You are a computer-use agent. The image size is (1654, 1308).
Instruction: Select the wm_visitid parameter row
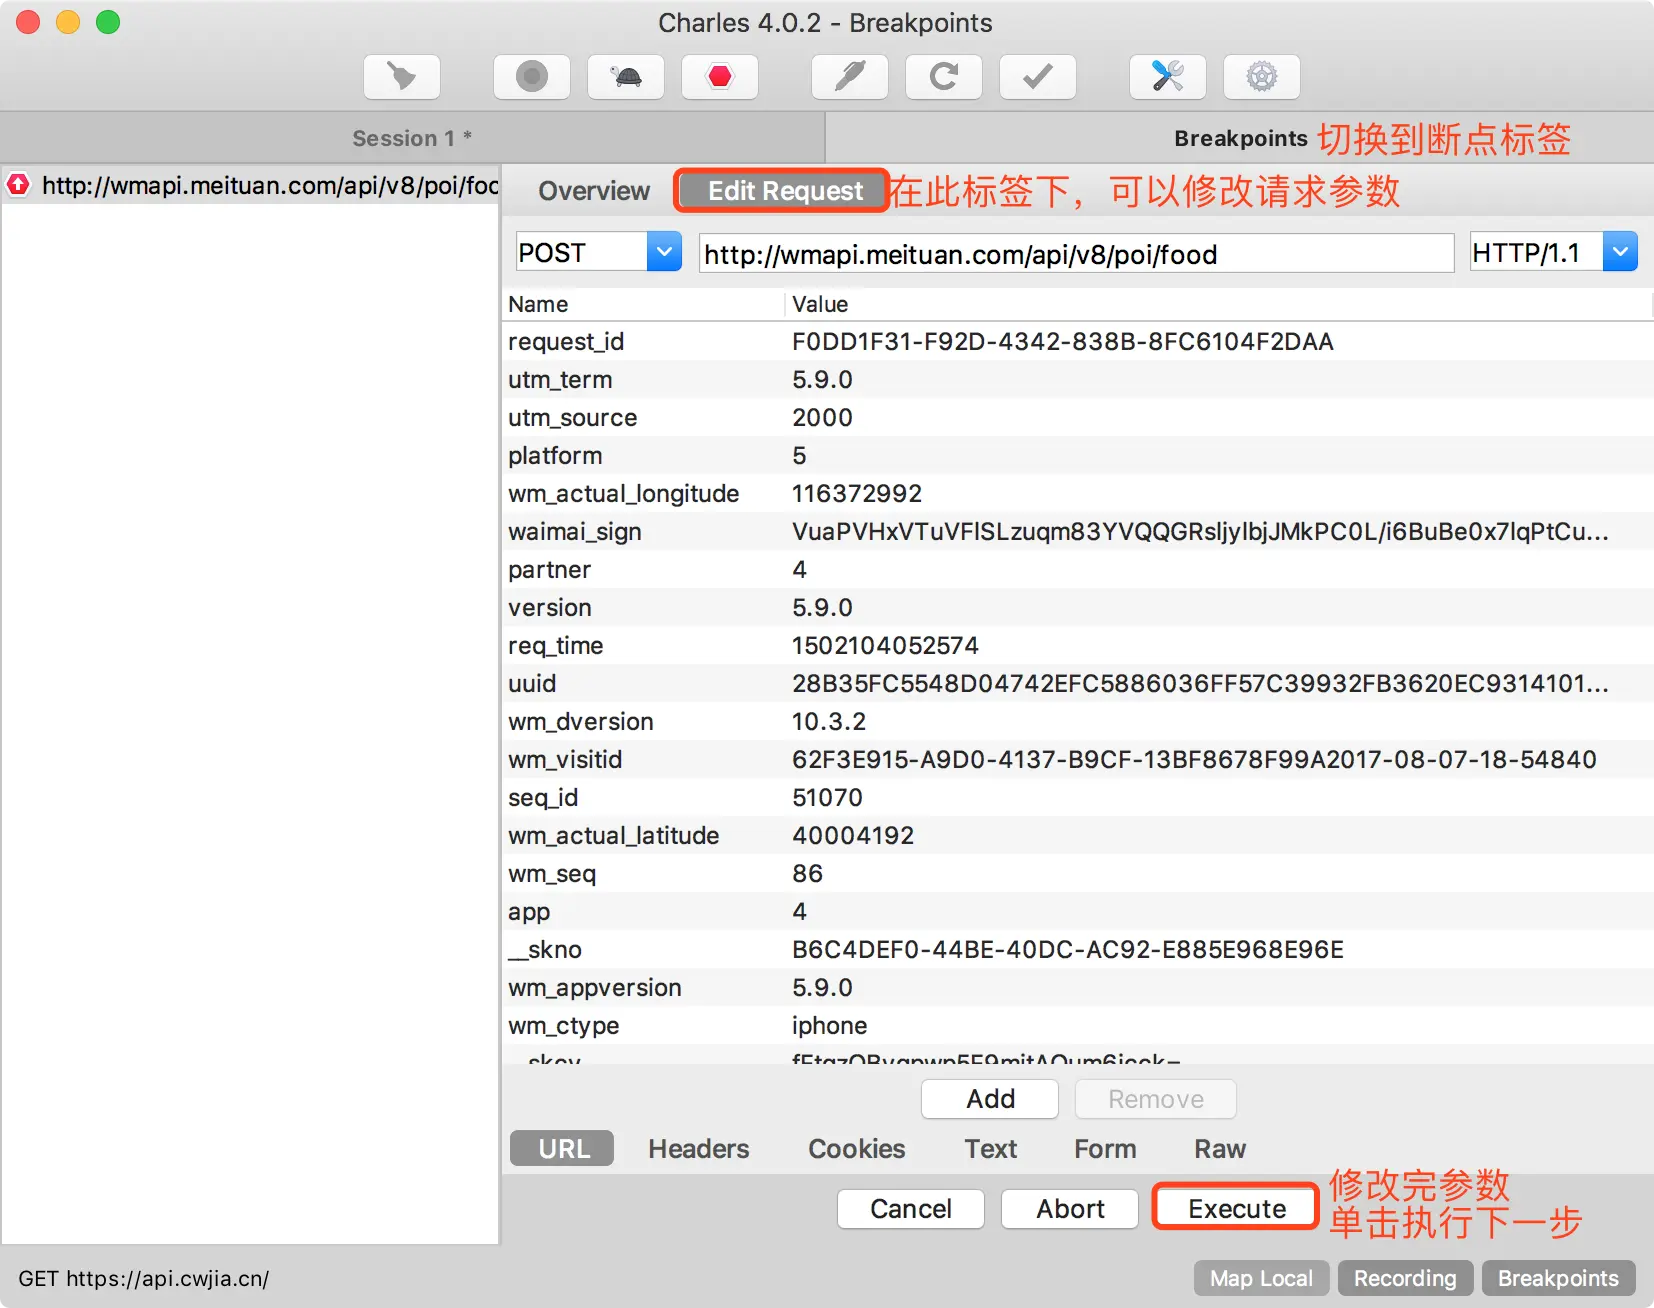(x=1078, y=759)
